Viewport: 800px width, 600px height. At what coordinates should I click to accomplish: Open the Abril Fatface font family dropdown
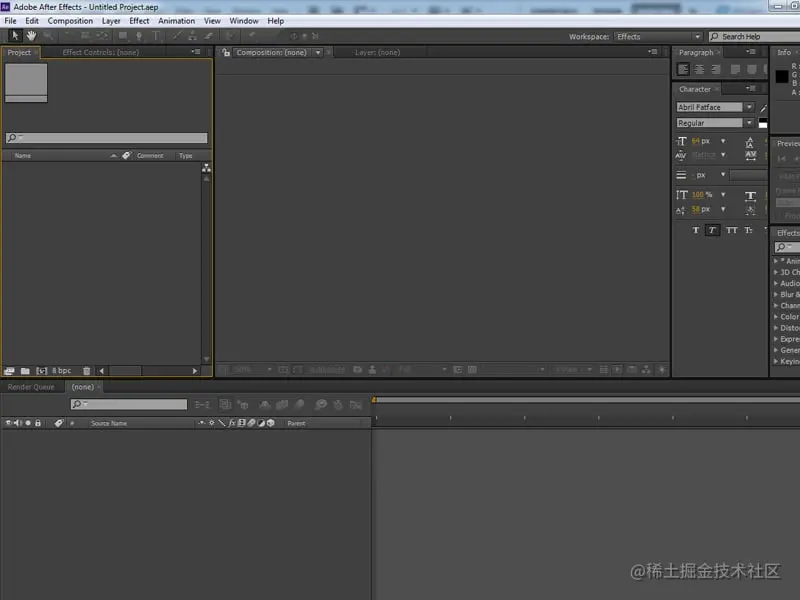point(749,107)
